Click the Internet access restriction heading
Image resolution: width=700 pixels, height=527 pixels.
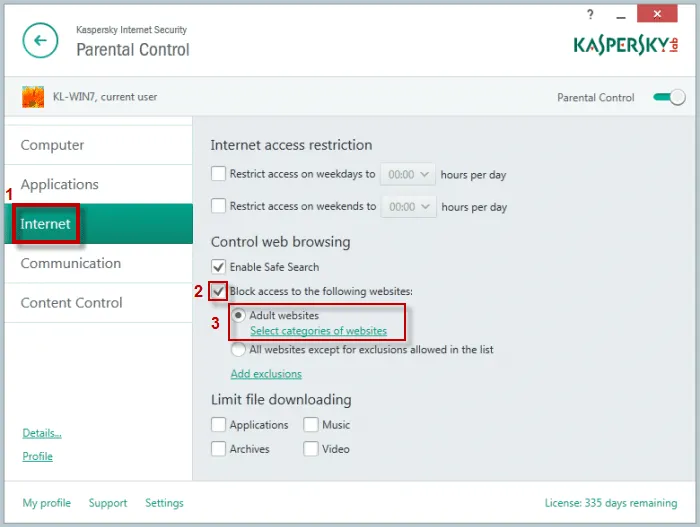291,145
